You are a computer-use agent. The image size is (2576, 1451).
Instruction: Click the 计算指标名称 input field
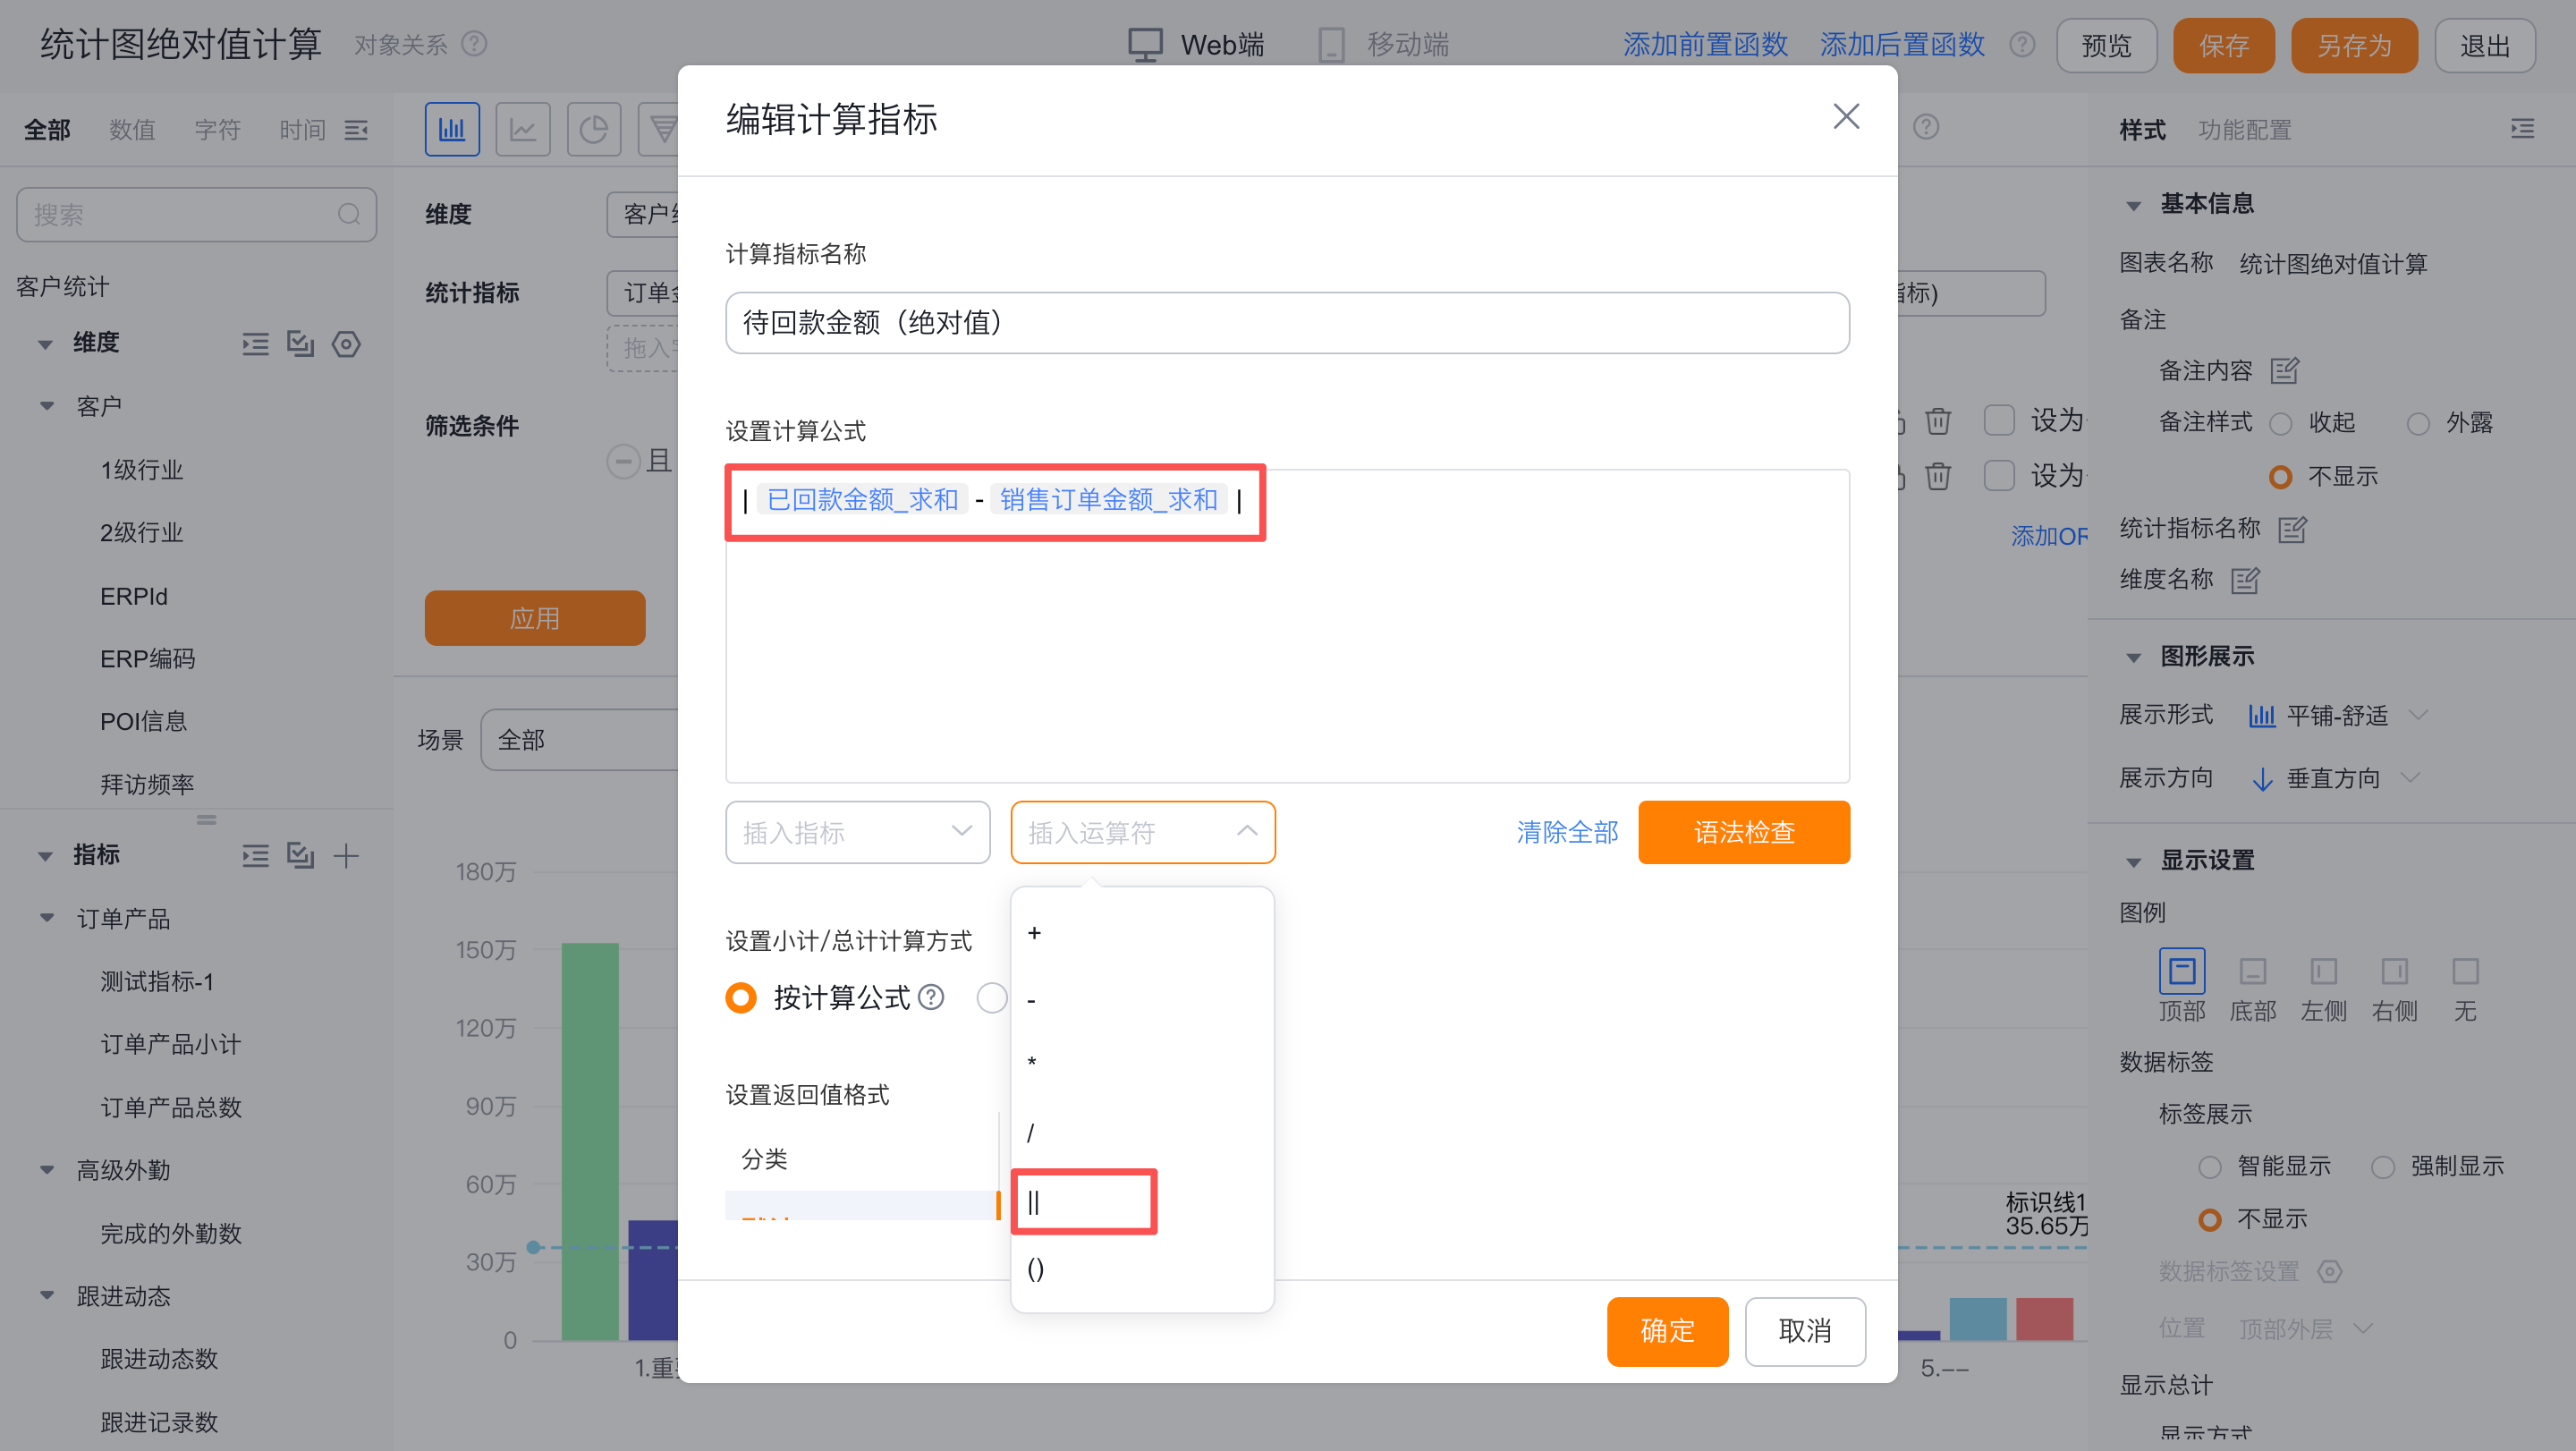point(1286,323)
